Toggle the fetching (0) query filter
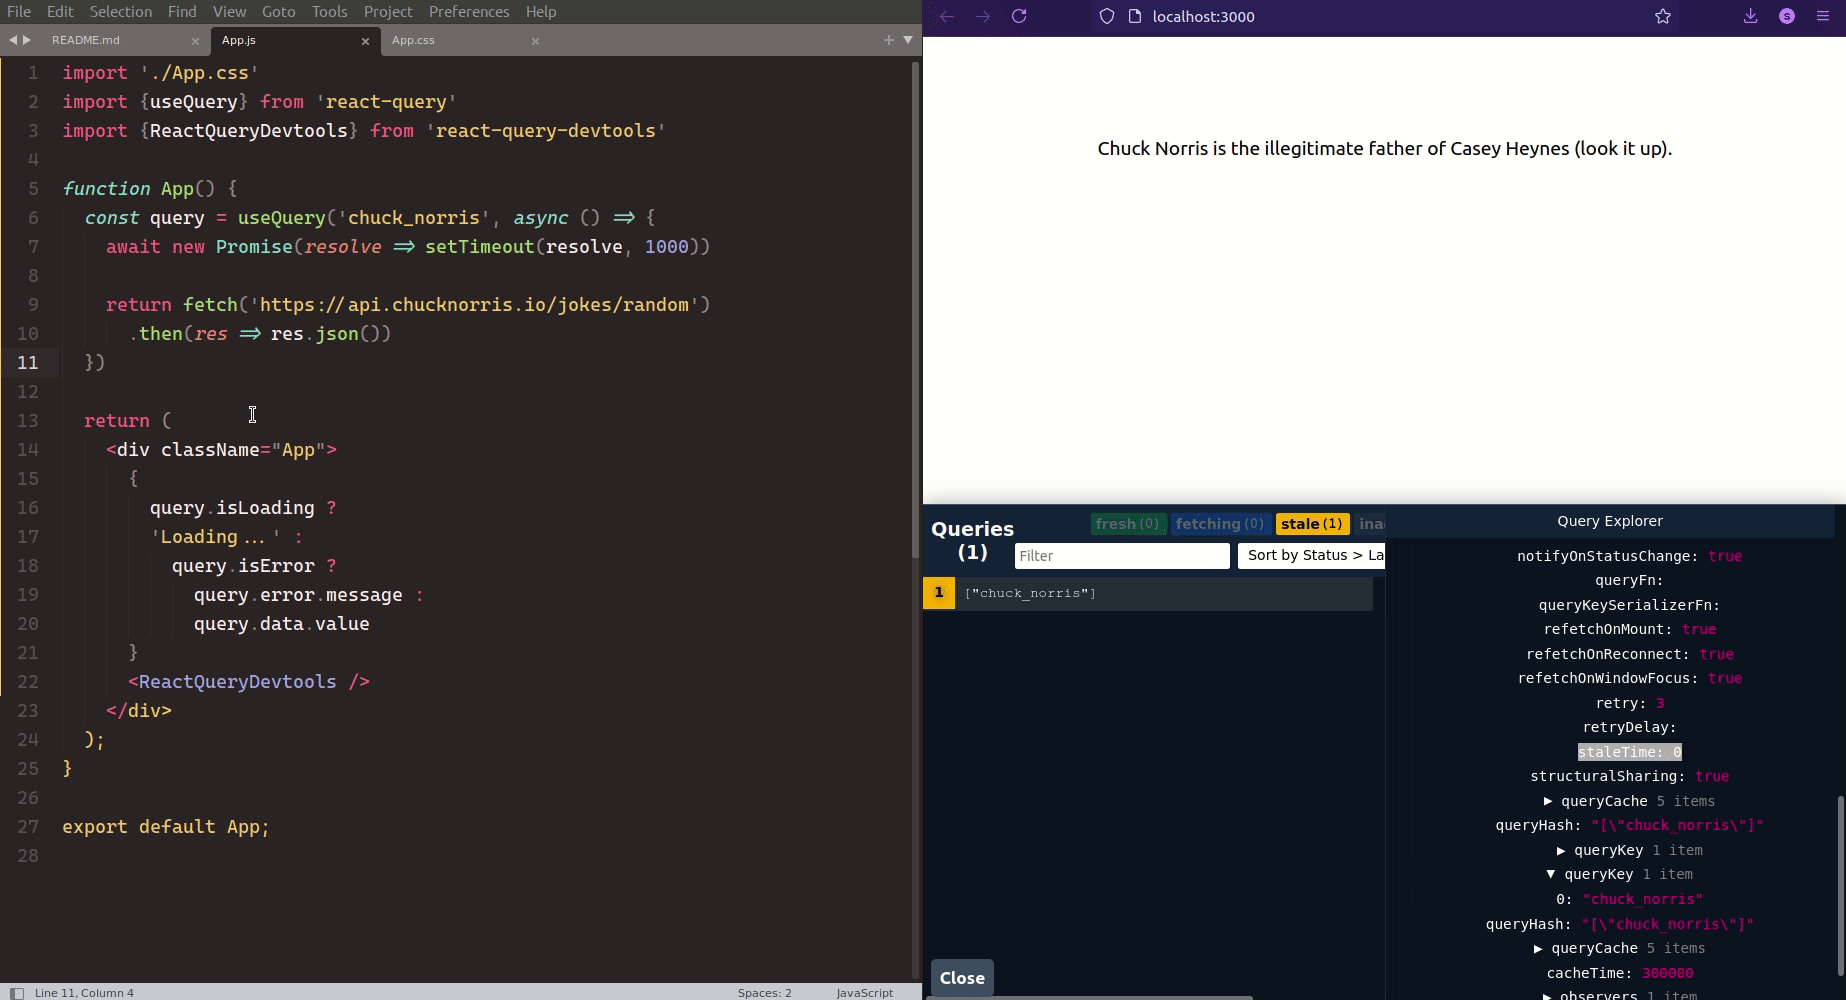 [x=1220, y=523]
